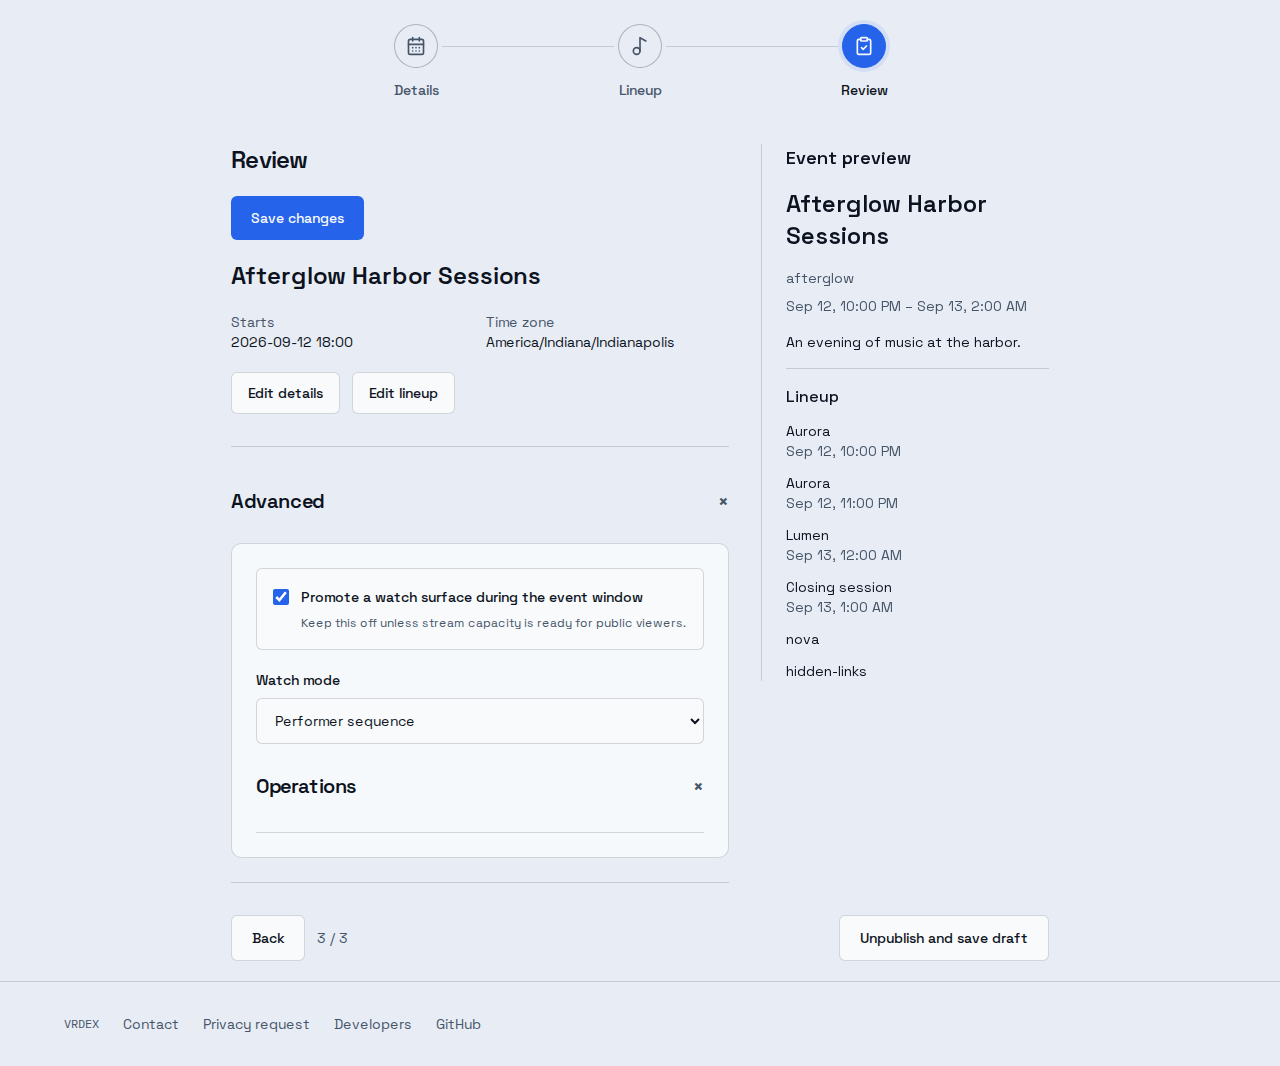Click the 3 / 3 step counter

(x=332, y=938)
